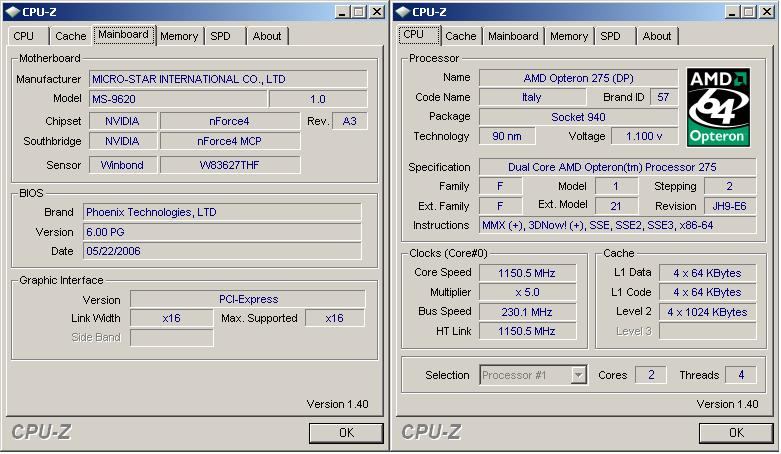The height and width of the screenshot is (454, 781).
Task: Open the Memory tab in right window
Action: 569,36
